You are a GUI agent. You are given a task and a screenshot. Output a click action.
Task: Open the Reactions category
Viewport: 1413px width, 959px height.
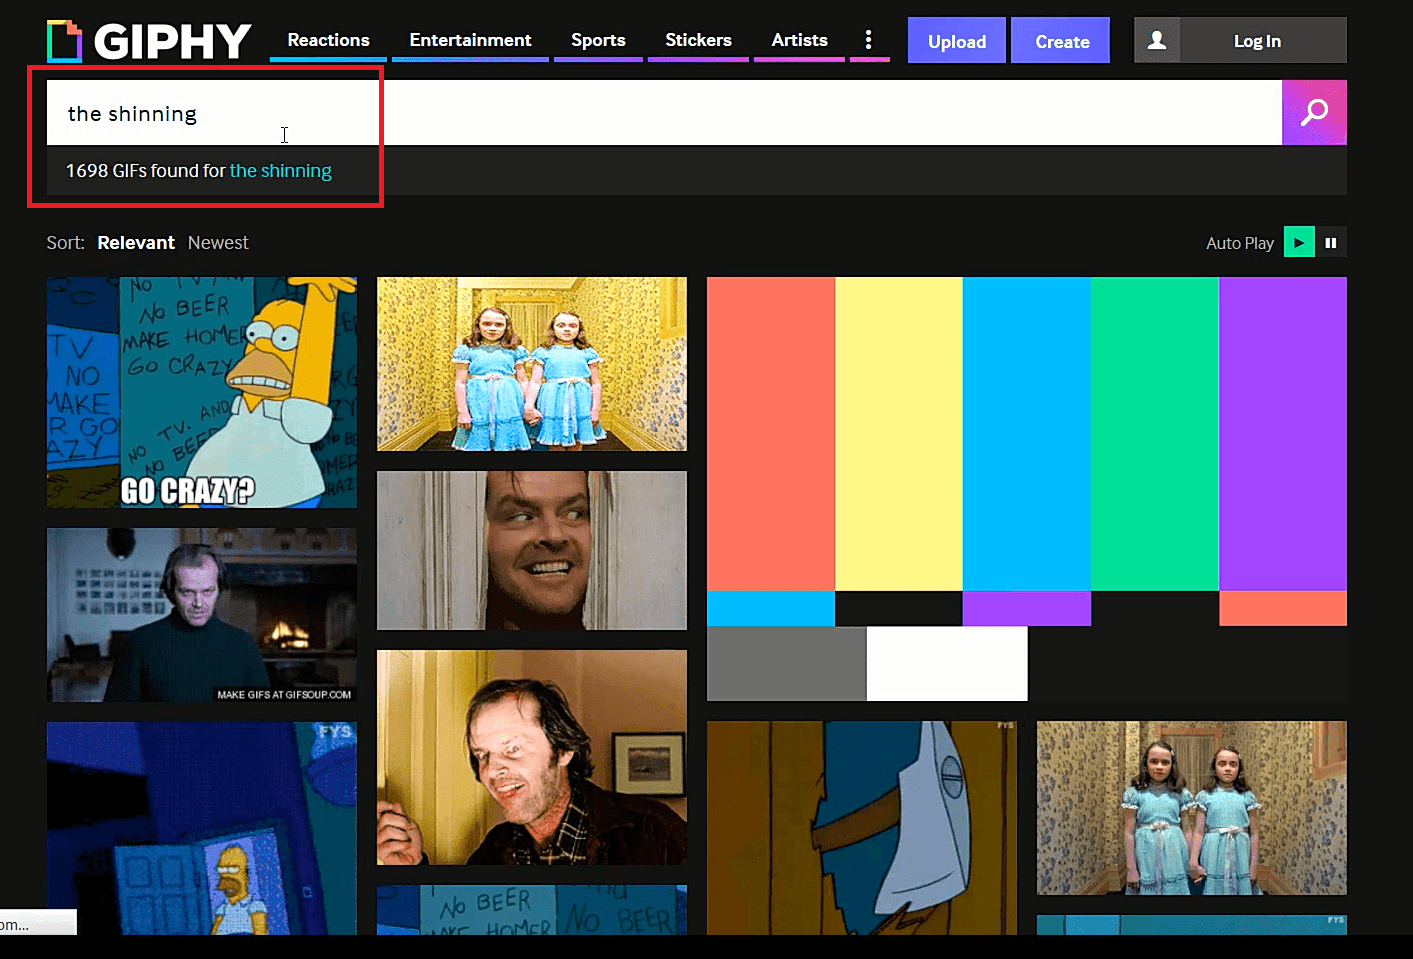[x=328, y=40]
